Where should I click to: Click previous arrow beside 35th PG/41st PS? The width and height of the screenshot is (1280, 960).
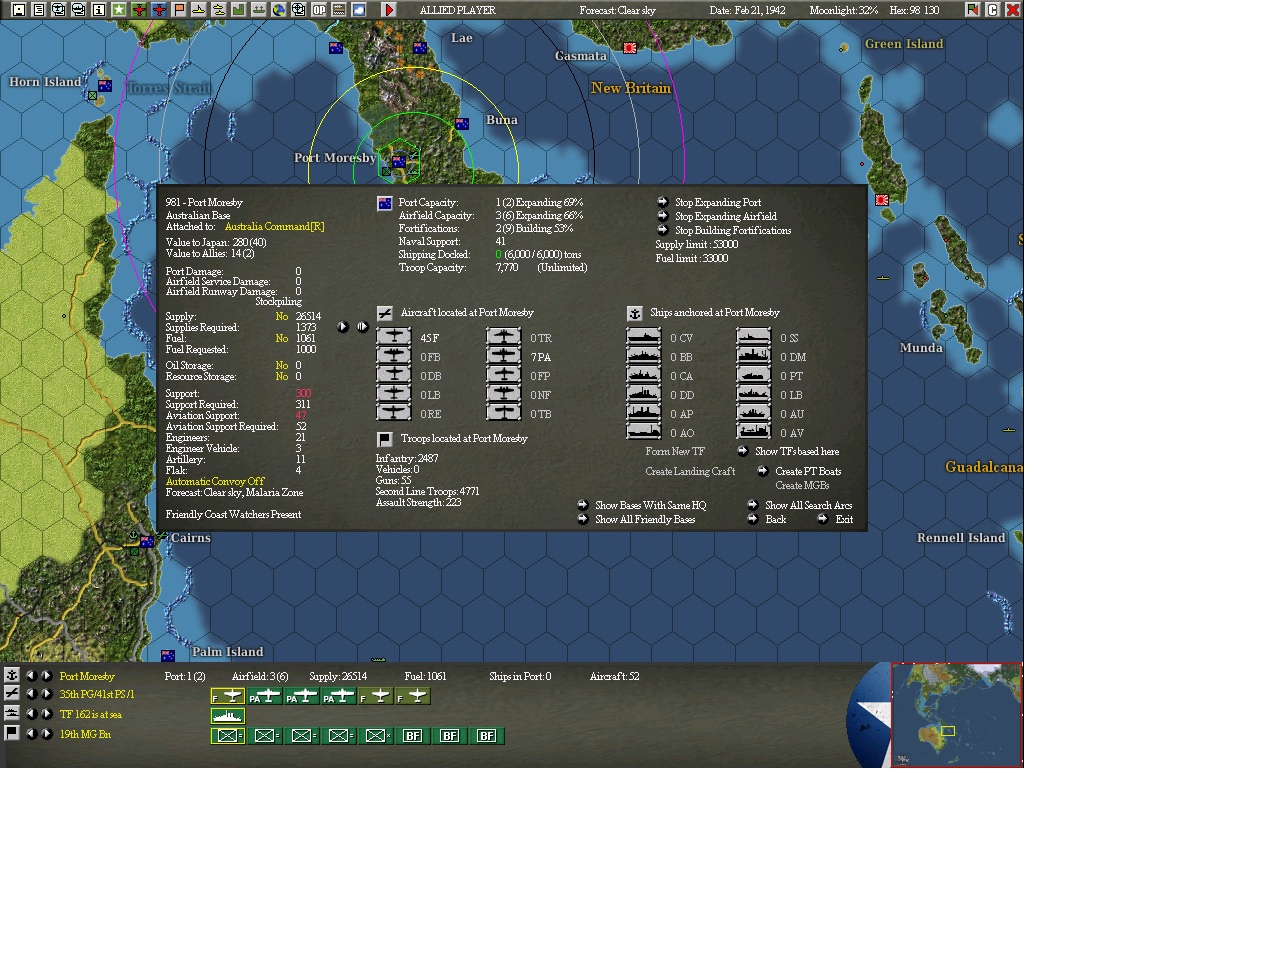click(x=31, y=694)
